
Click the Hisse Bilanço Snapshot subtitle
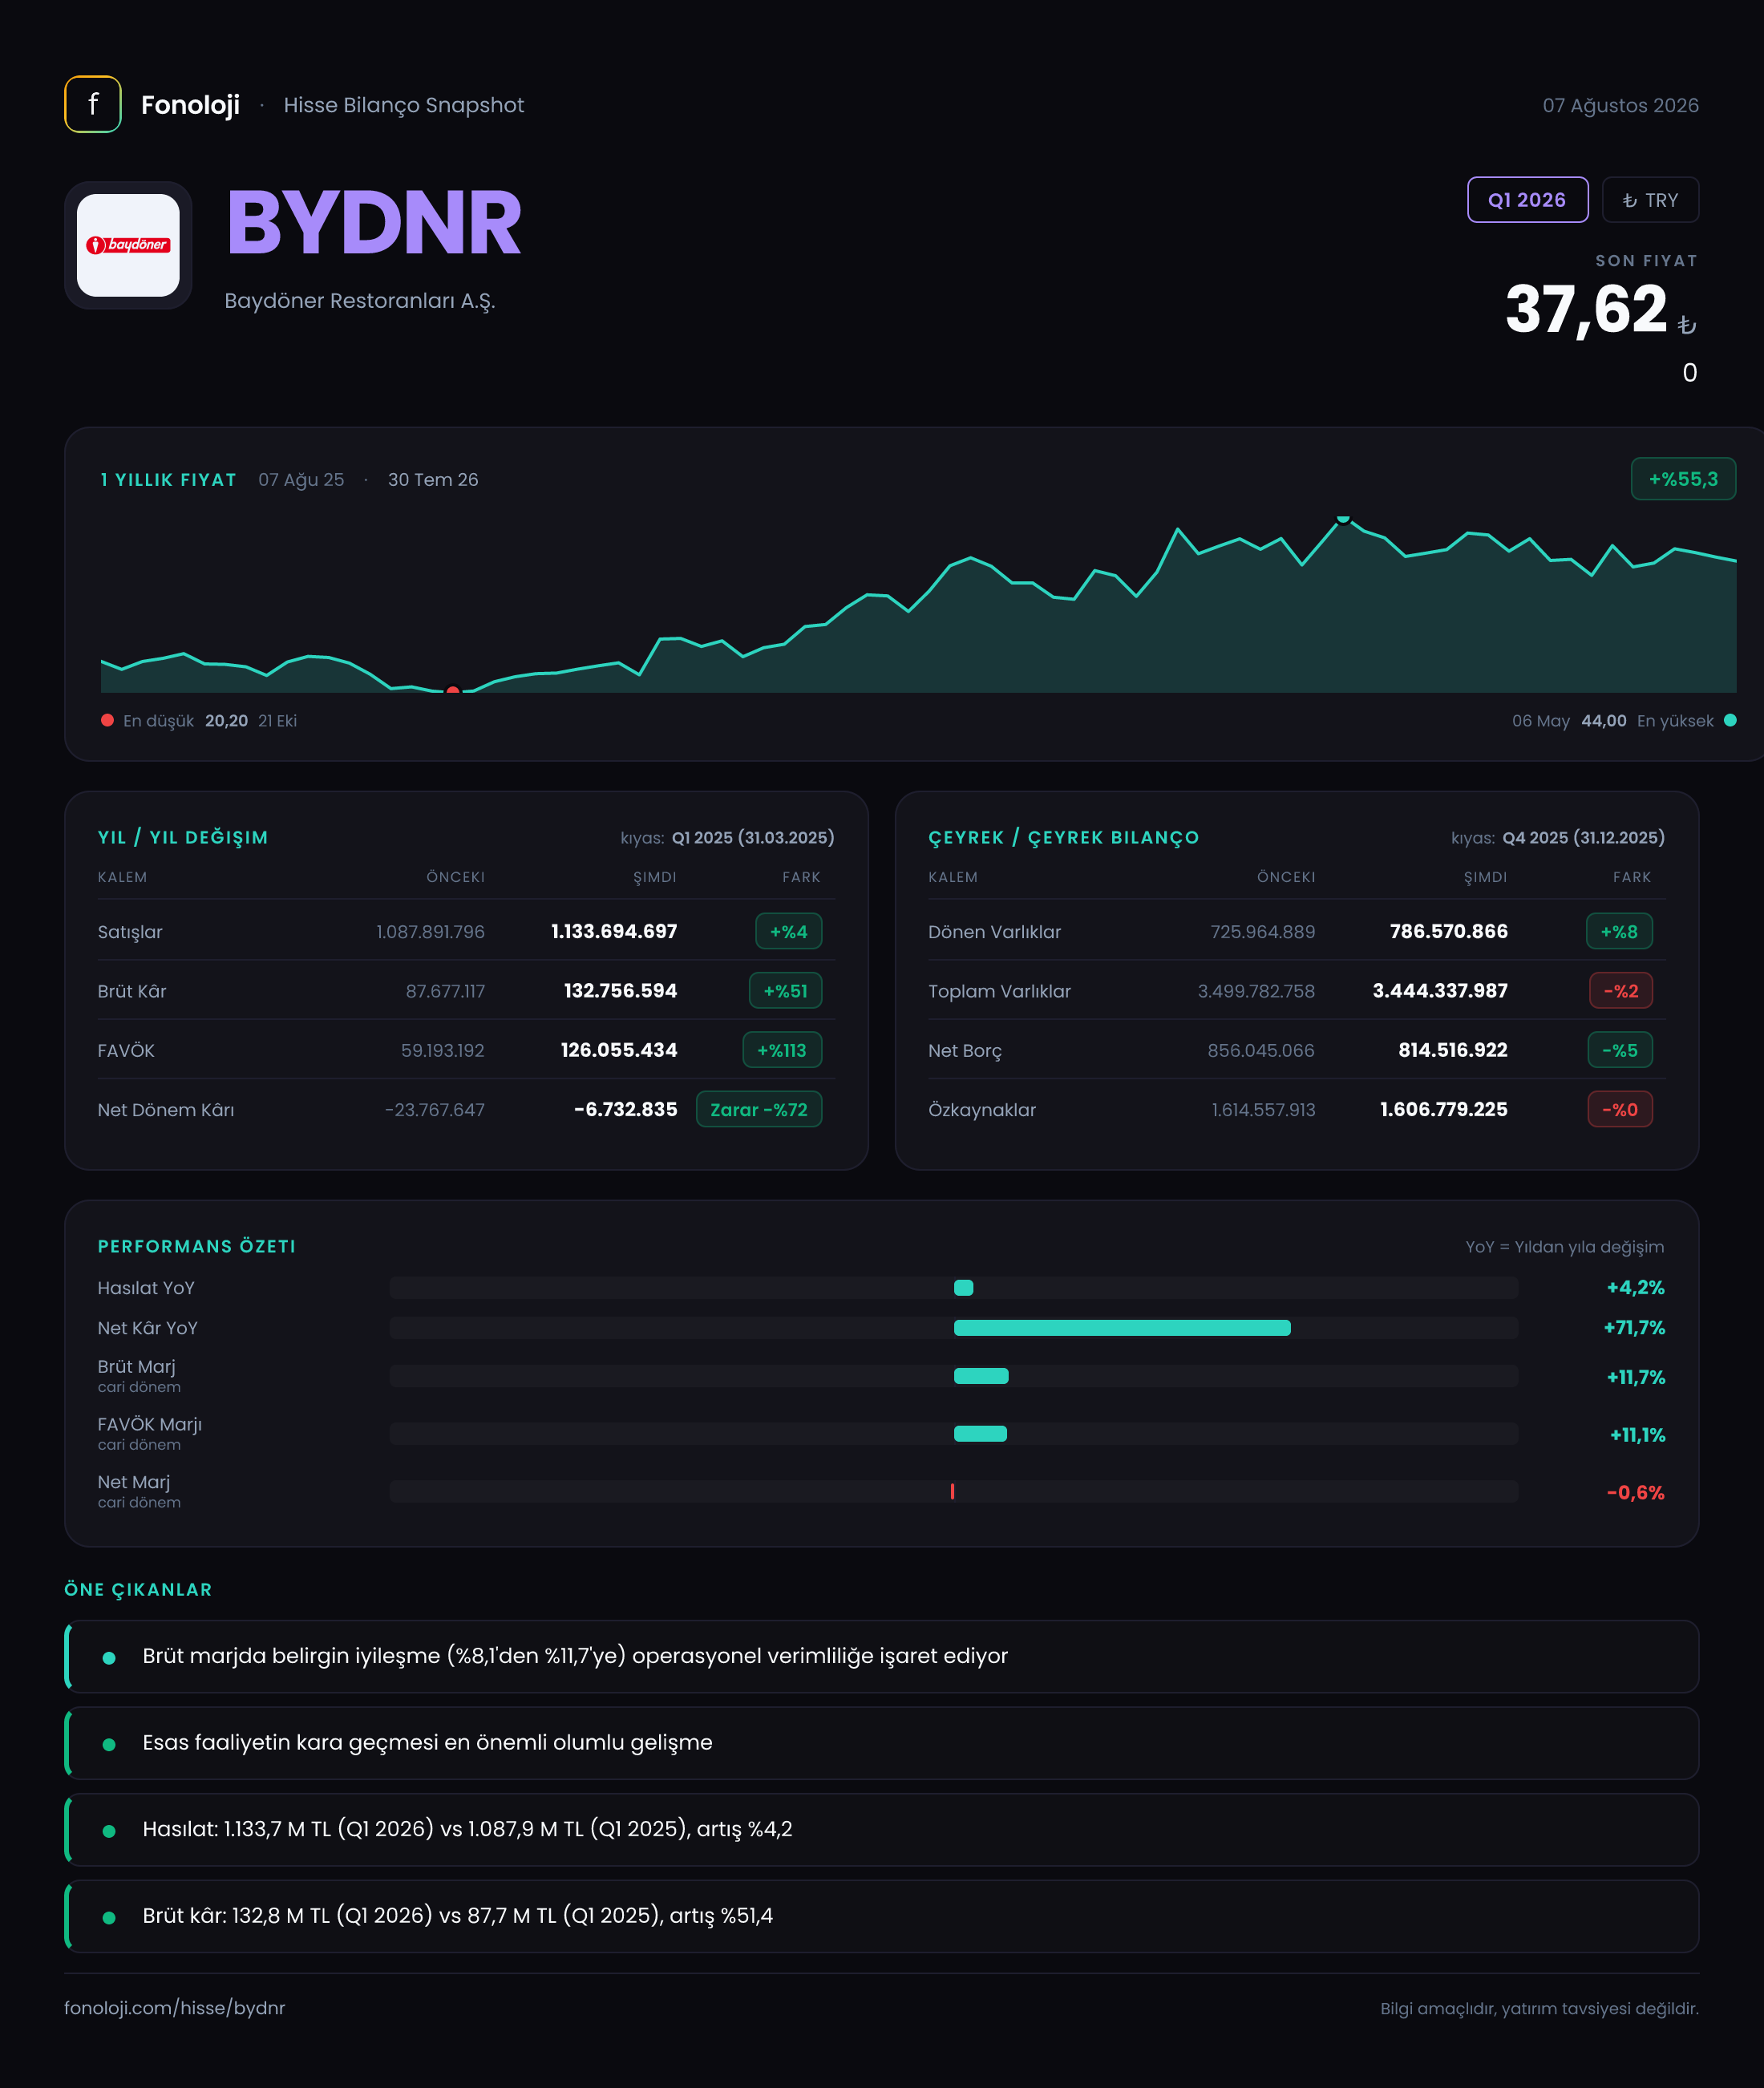tap(403, 105)
